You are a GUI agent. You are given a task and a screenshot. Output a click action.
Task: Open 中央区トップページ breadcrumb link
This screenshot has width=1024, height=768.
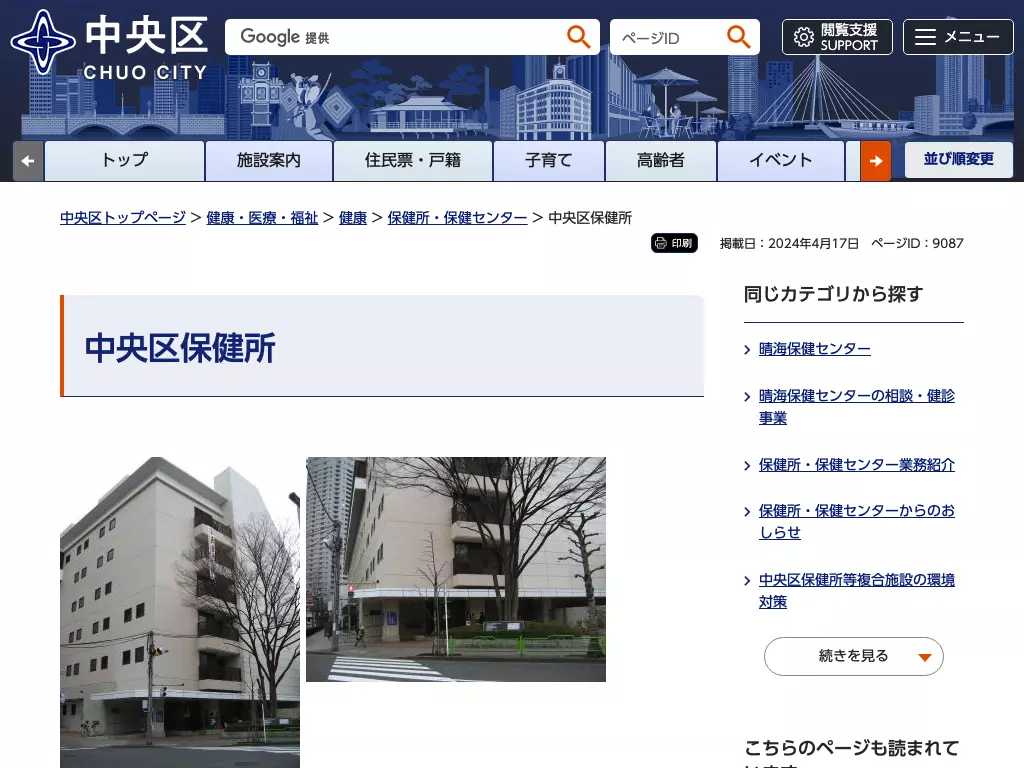click(x=123, y=217)
